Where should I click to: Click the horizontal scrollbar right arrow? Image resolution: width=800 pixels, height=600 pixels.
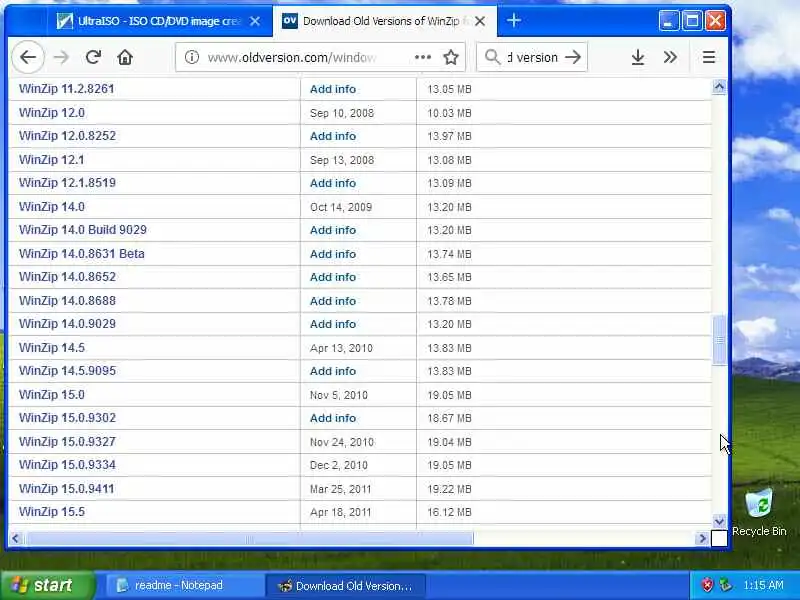pyautogui.click(x=702, y=538)
